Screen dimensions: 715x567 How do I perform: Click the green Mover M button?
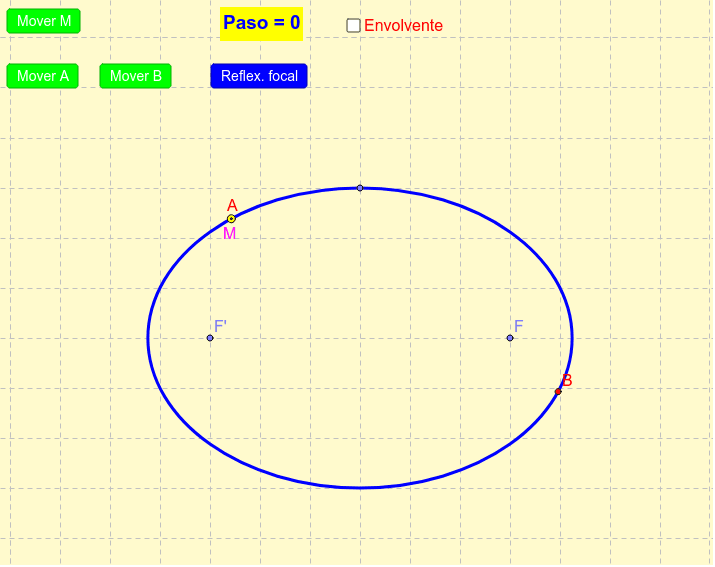[x=43, y=21]
